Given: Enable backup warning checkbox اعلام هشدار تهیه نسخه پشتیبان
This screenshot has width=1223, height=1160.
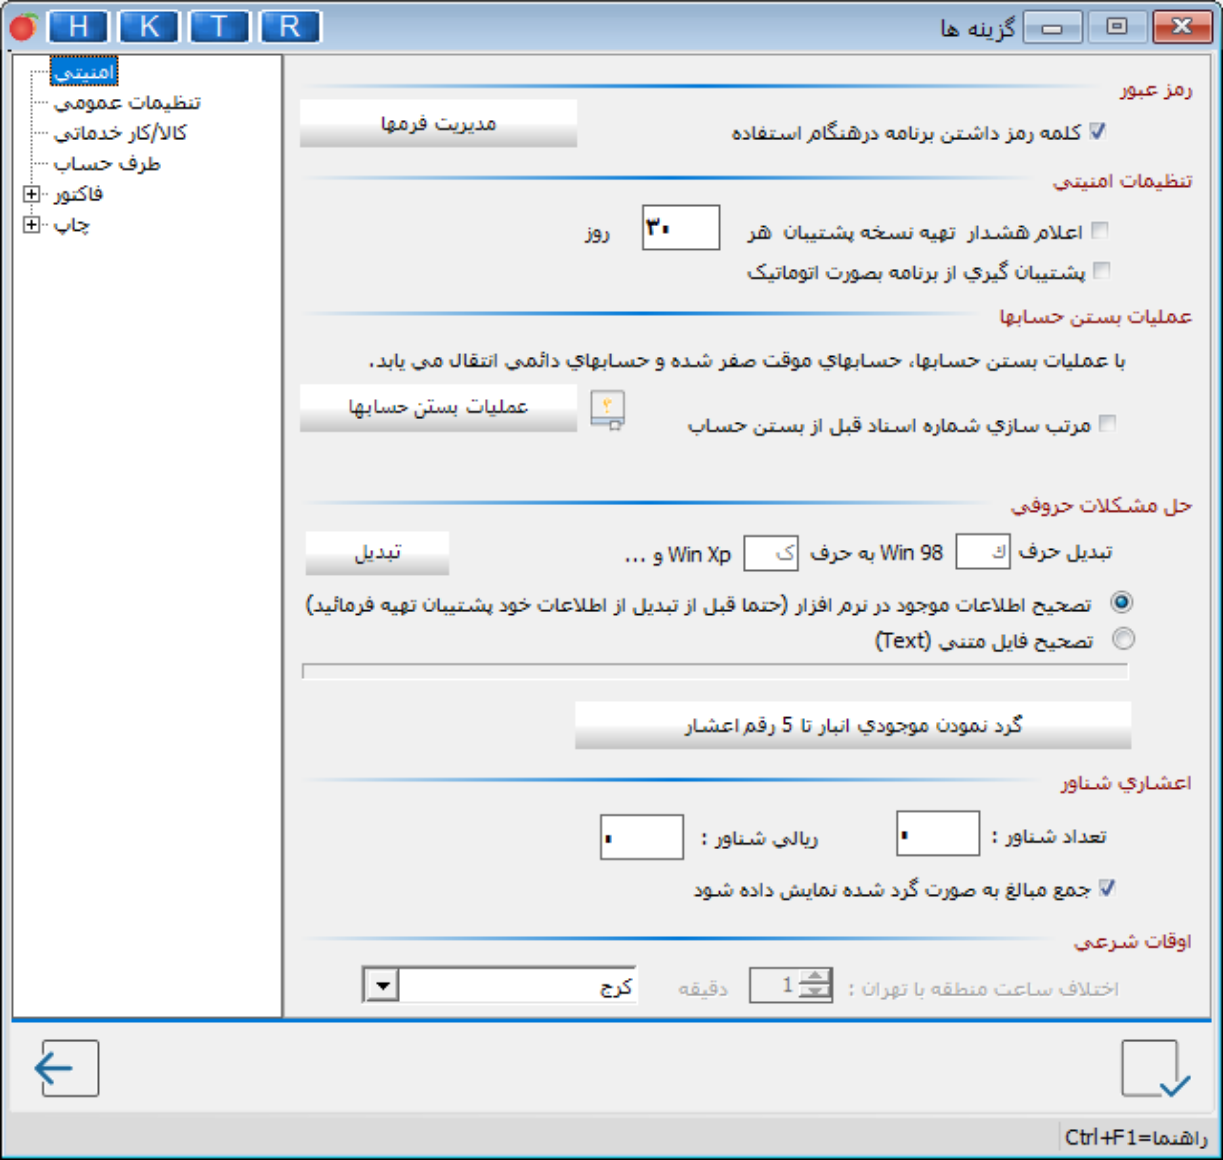Looking at the screenshot, I should pyautogui.click(x=1100, y=231).
